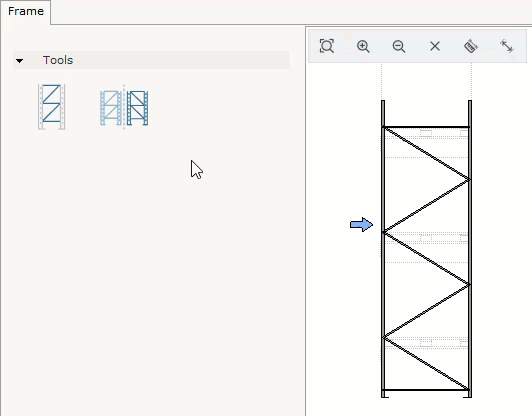This screenshot has width=532, height=416.
Task: Select the lowest diagonal brace
Action: click(426, 363)
